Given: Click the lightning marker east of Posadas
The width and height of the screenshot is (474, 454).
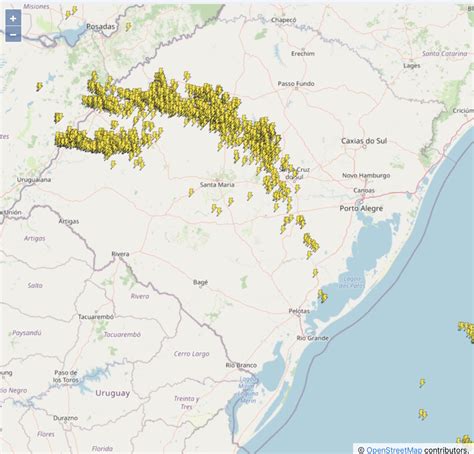Looking at the screenshot, I should [128, 26].
